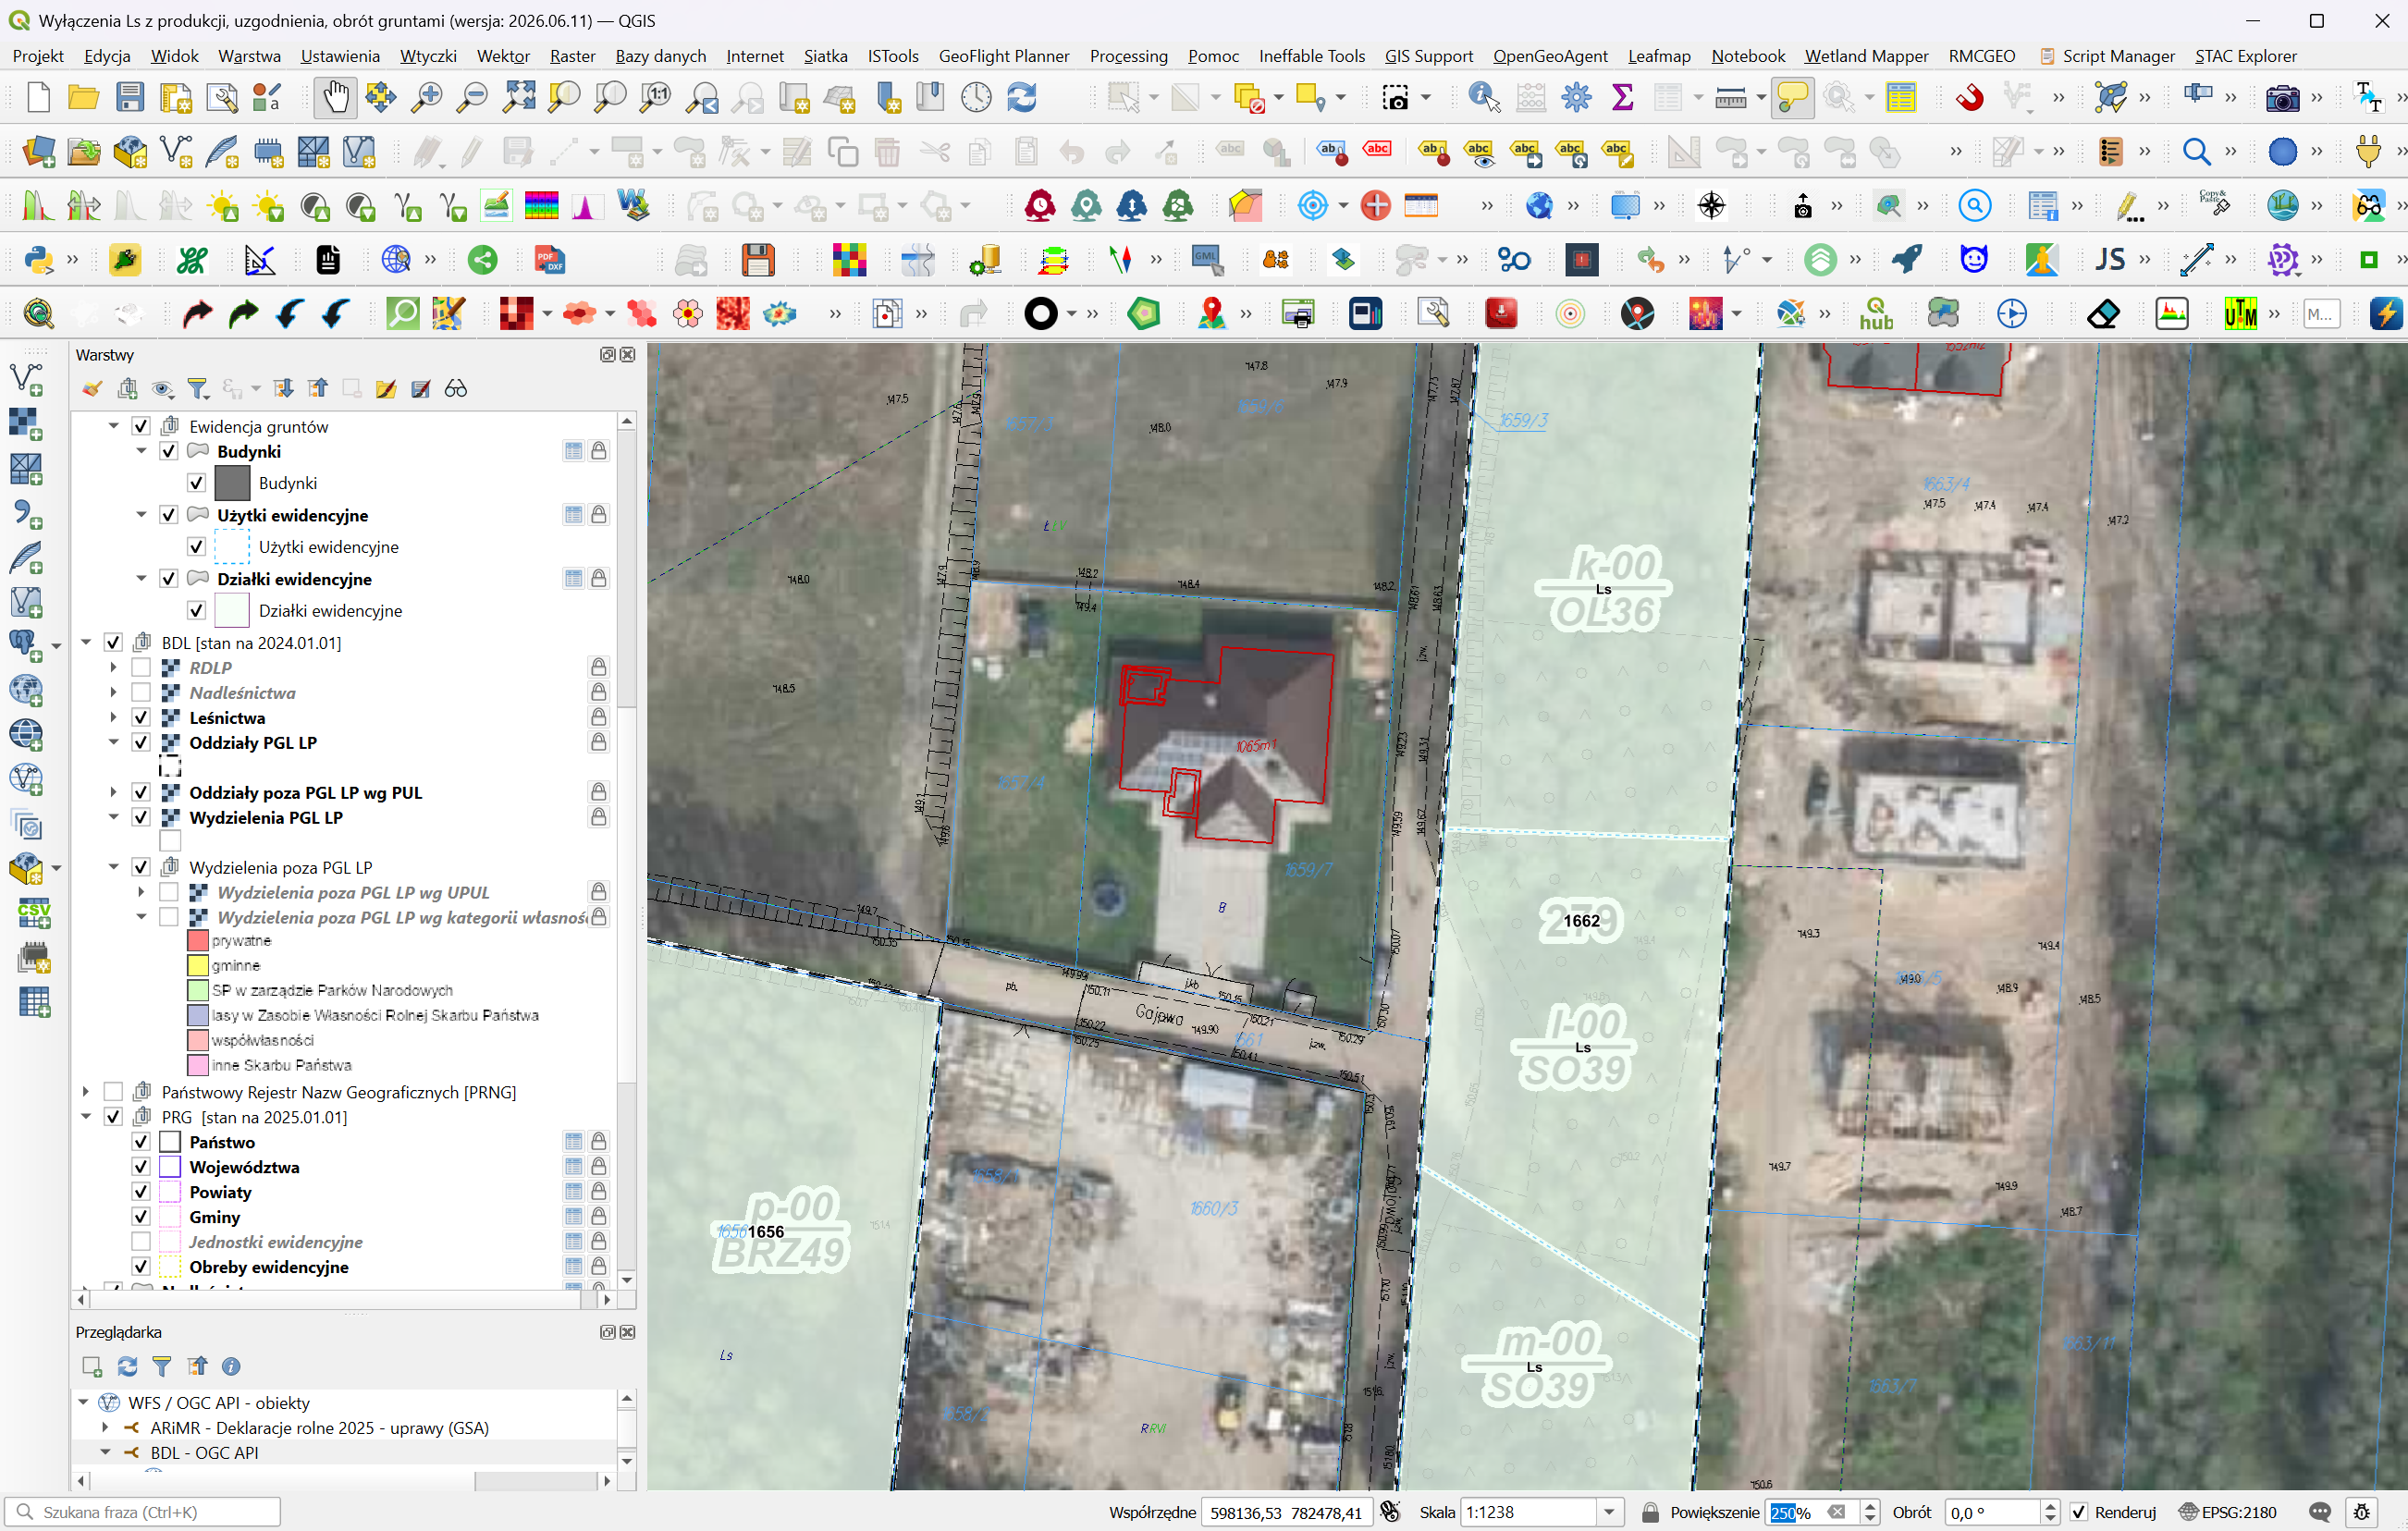This screenshot has height=1531, width=2408.
Task: Click the filter legend icon in Warstwy panel
Action: coord(198,389)
